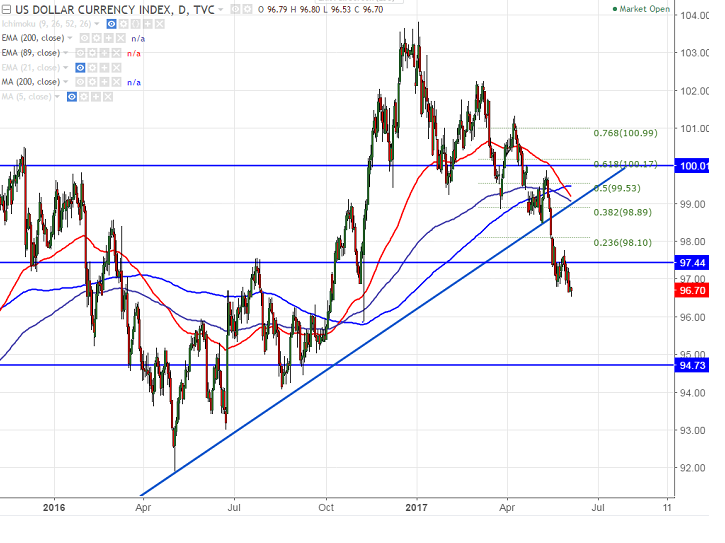Remove the EMA (200, close) indicator

(x=120, y=38)
